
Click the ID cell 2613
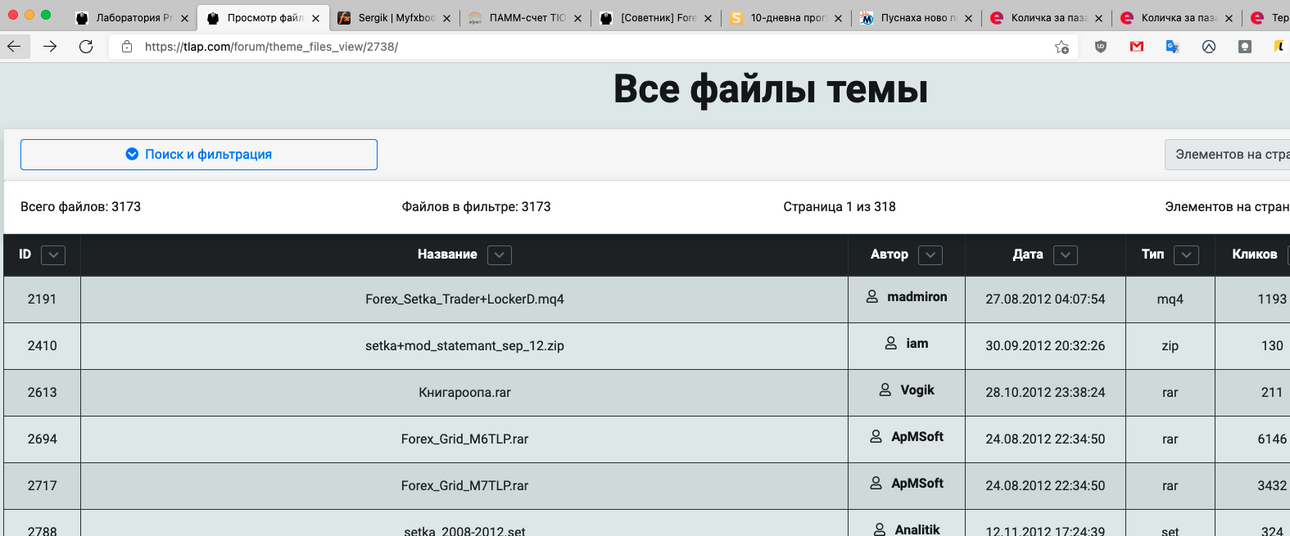click(42, 392)
